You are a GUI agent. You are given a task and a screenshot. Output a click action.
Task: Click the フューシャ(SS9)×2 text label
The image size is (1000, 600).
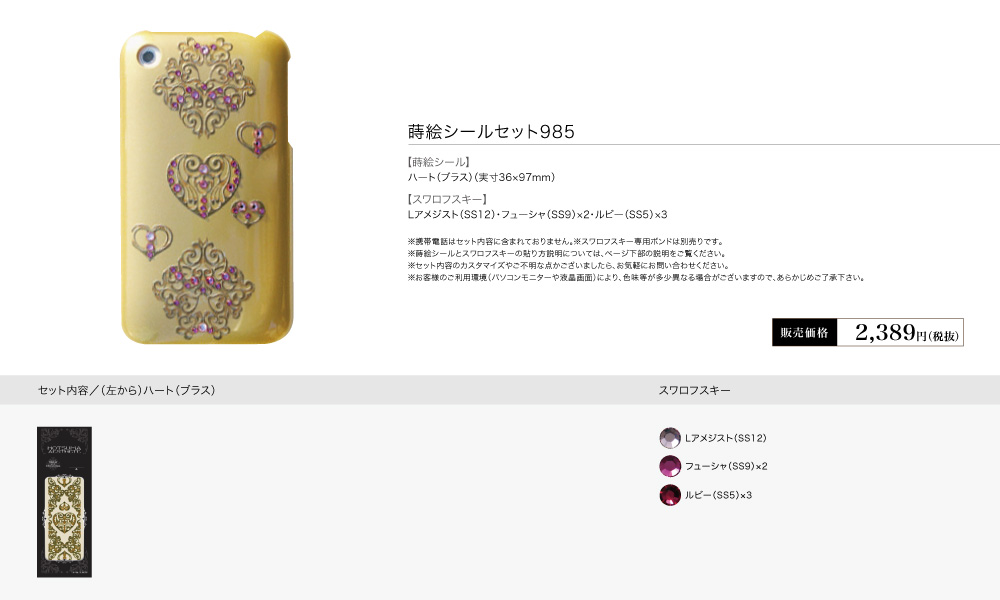(x=726, y=466)
